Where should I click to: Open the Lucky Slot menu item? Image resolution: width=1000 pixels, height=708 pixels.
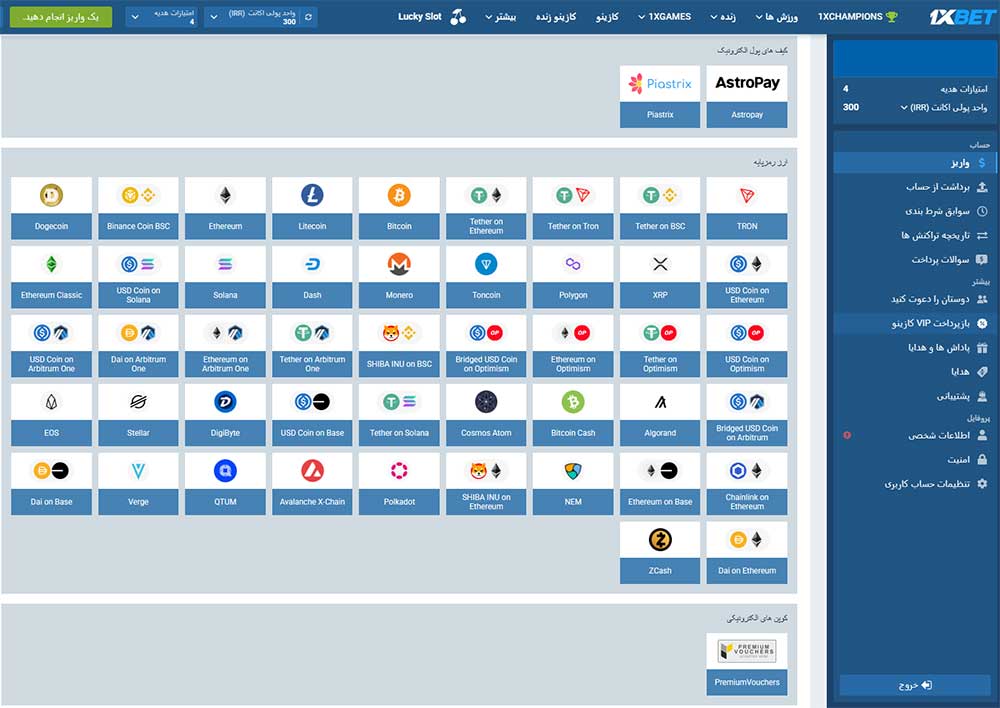coord(432,17)
